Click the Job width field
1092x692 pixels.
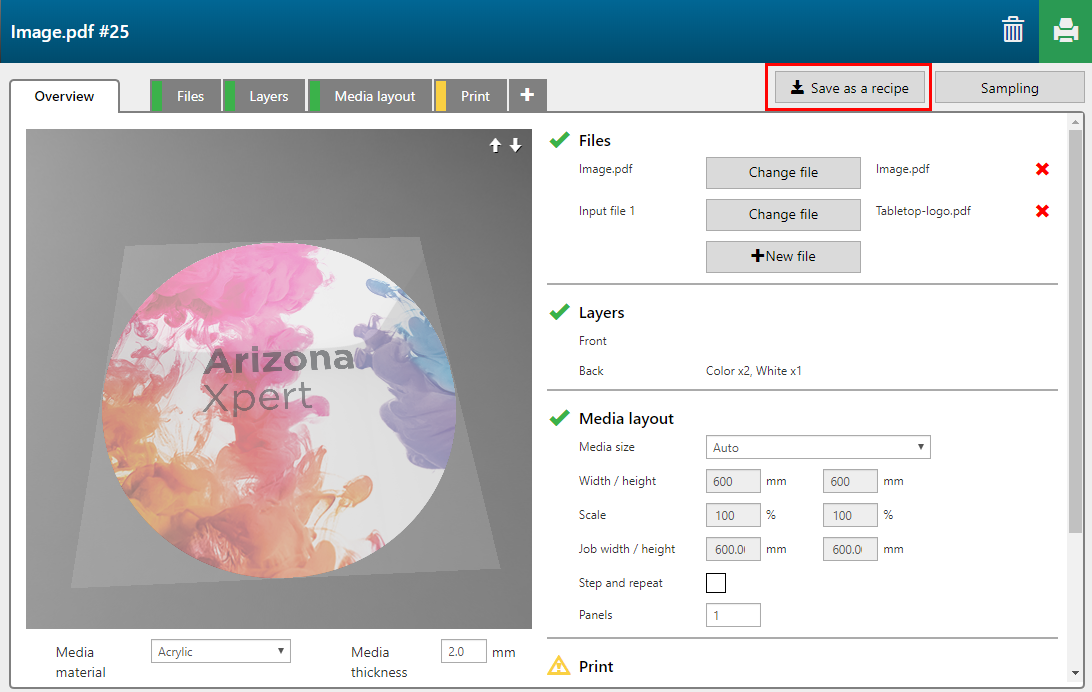tap(733, 549)
